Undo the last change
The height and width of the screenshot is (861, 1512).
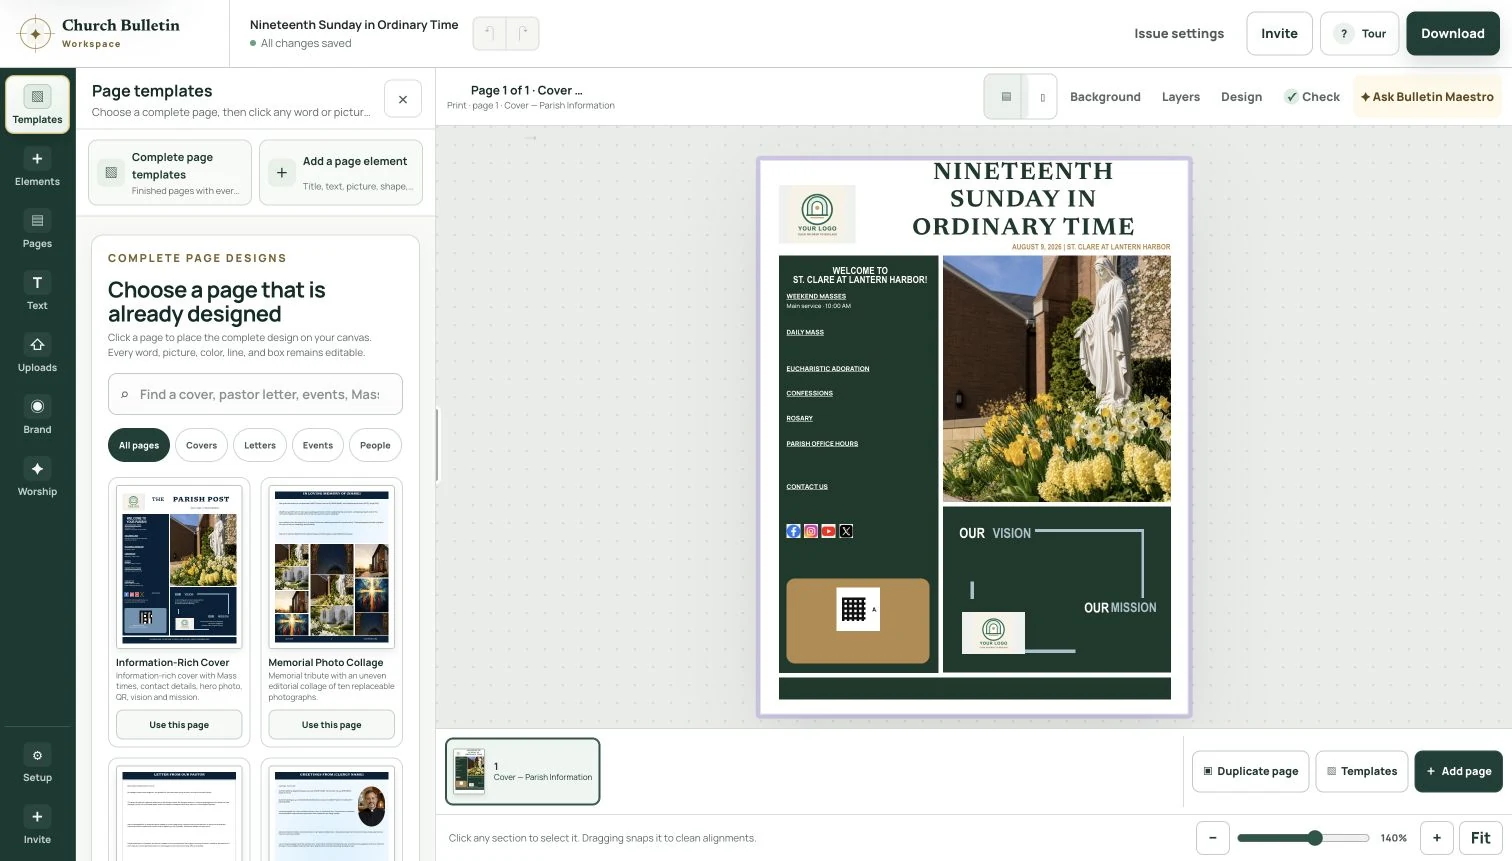click(x=489, y=33)
